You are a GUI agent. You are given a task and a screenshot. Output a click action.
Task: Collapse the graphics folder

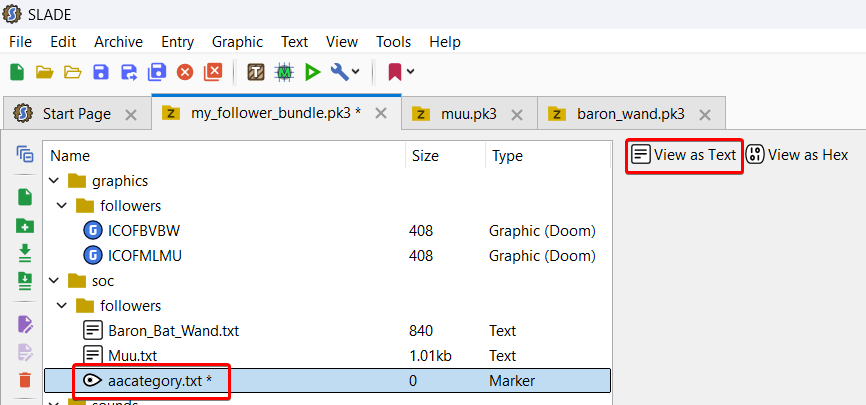(x=54, y=181)
